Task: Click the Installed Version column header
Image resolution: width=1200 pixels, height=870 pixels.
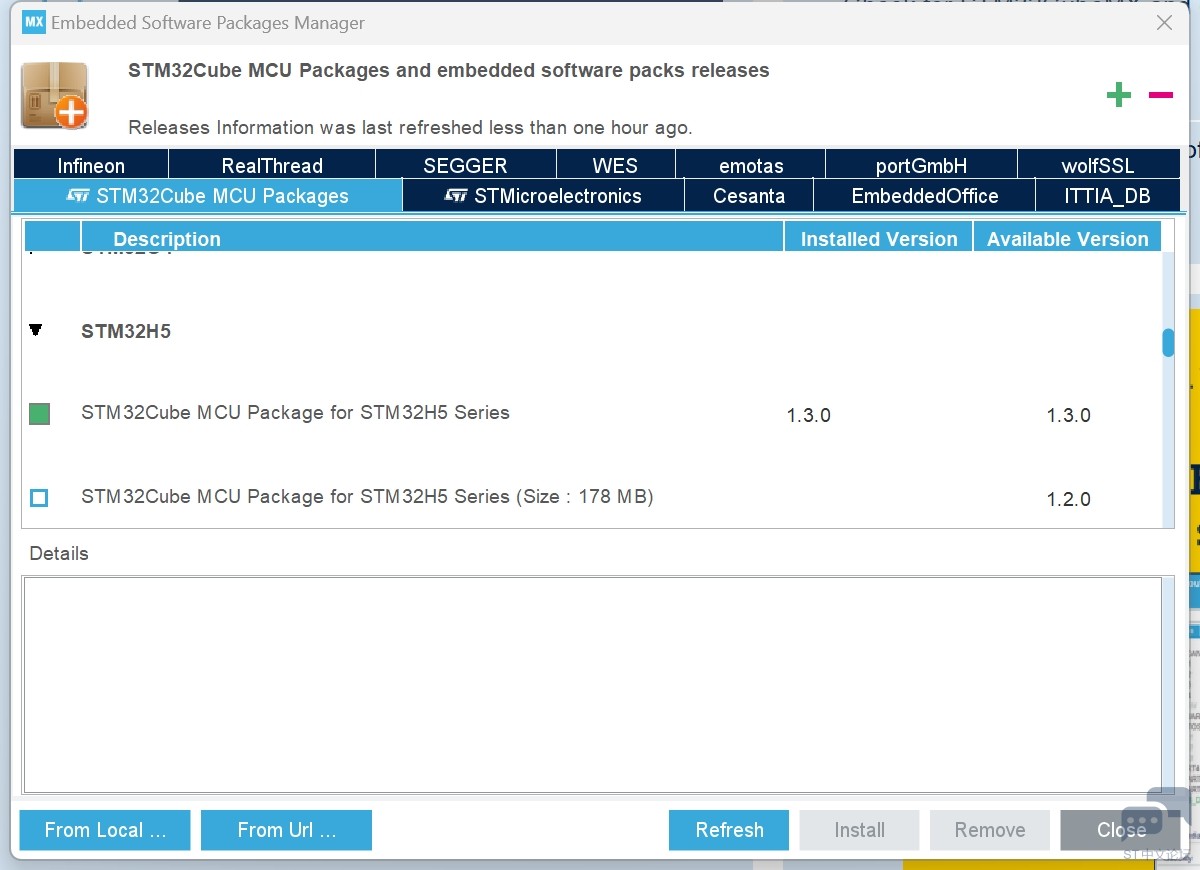Action: coord(879,238)
